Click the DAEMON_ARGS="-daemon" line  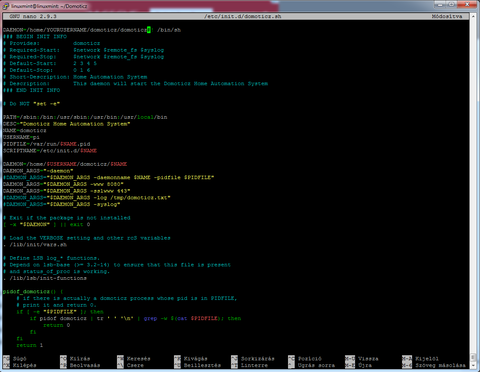[x=38, y=171]
